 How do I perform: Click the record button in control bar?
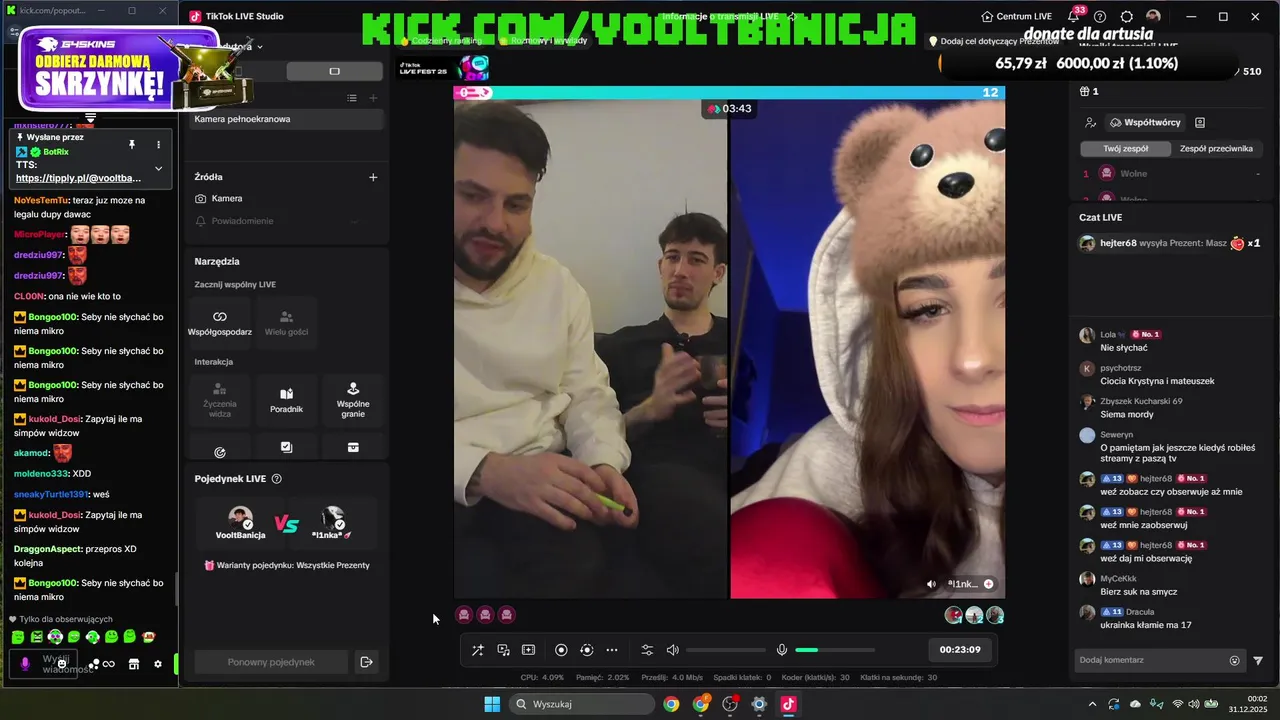(561, 650)
